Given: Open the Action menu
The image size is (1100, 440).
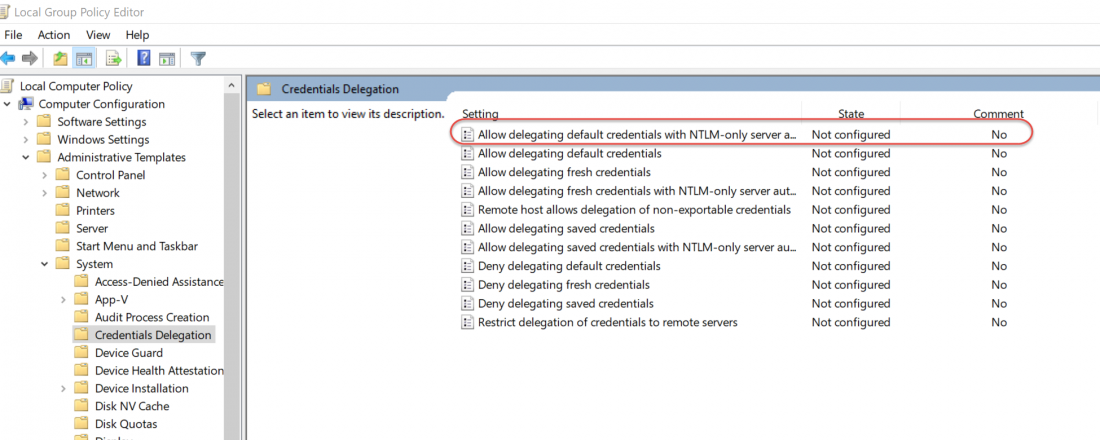Looking at the screenshot, I should [x=54, y=34].
